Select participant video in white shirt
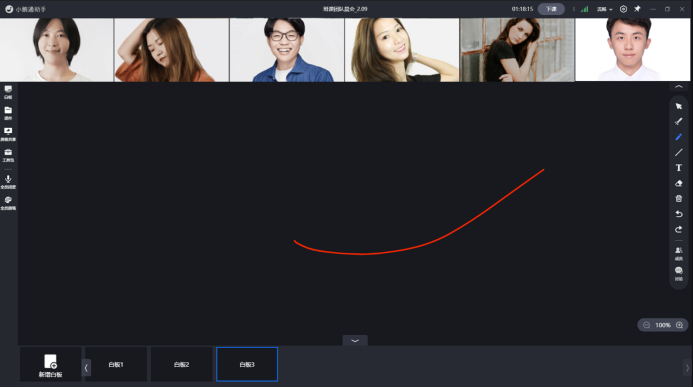 tap(632, 49)
